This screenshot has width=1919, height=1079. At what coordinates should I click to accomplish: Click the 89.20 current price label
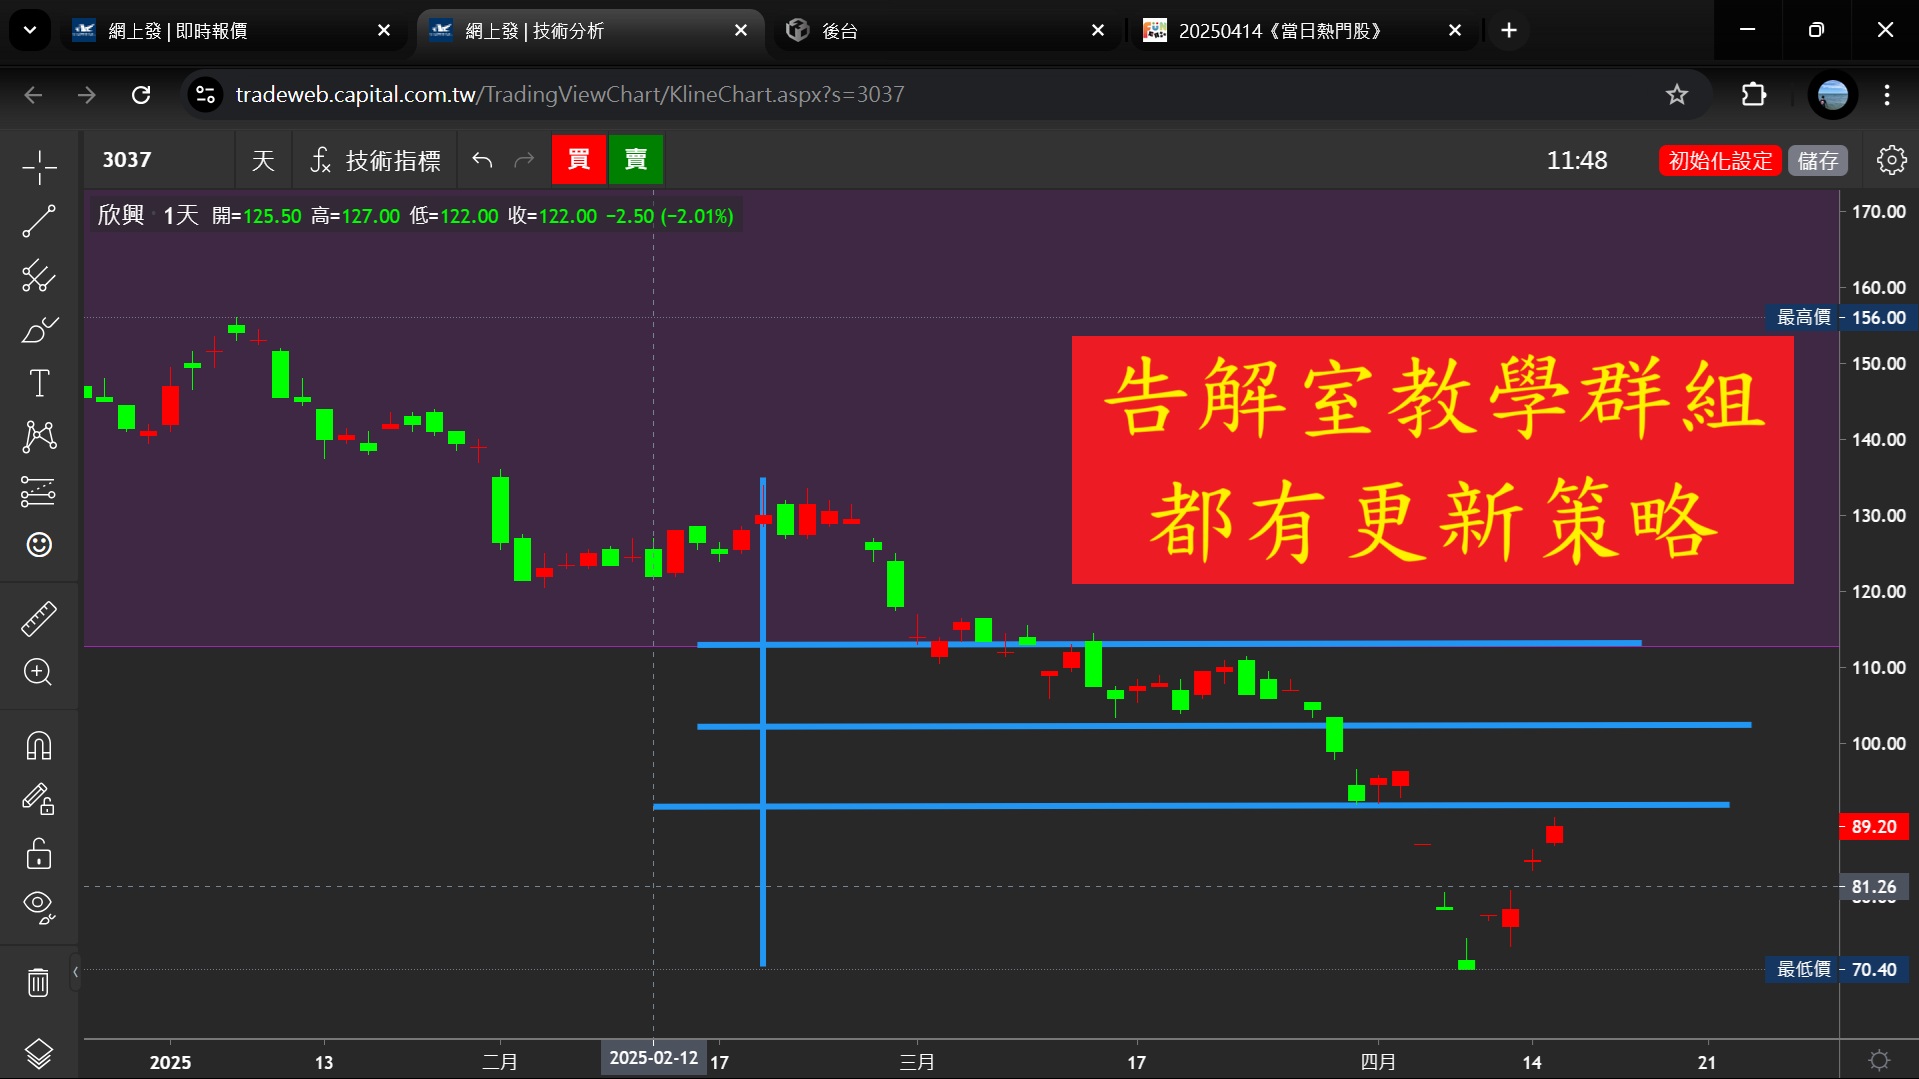pyautogui.click(x=1873, y=827)
